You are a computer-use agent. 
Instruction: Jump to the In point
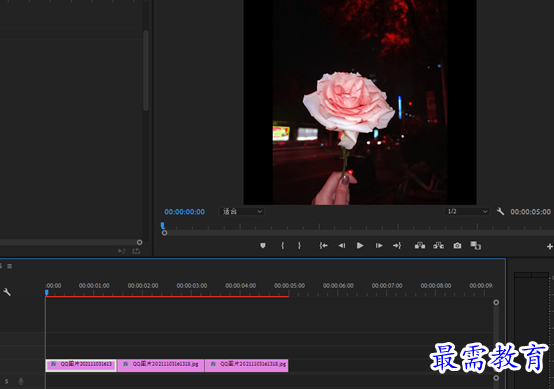[x=323, y=246]
